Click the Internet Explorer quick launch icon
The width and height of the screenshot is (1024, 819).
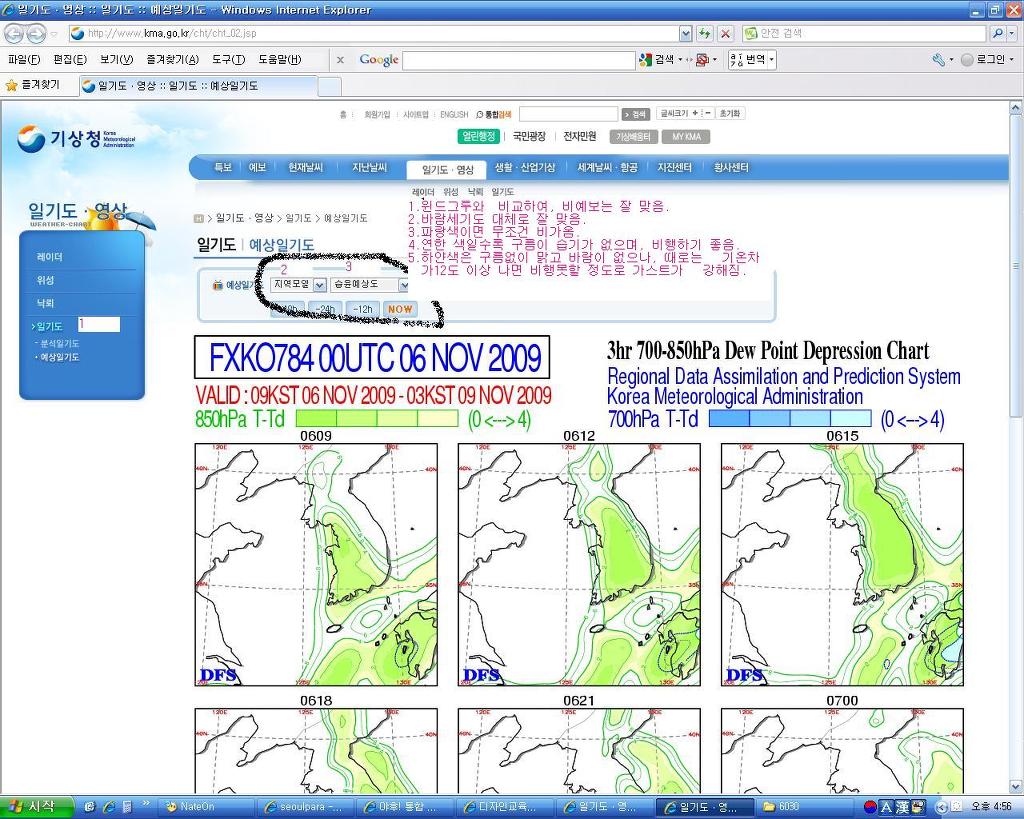pos(108,807)
